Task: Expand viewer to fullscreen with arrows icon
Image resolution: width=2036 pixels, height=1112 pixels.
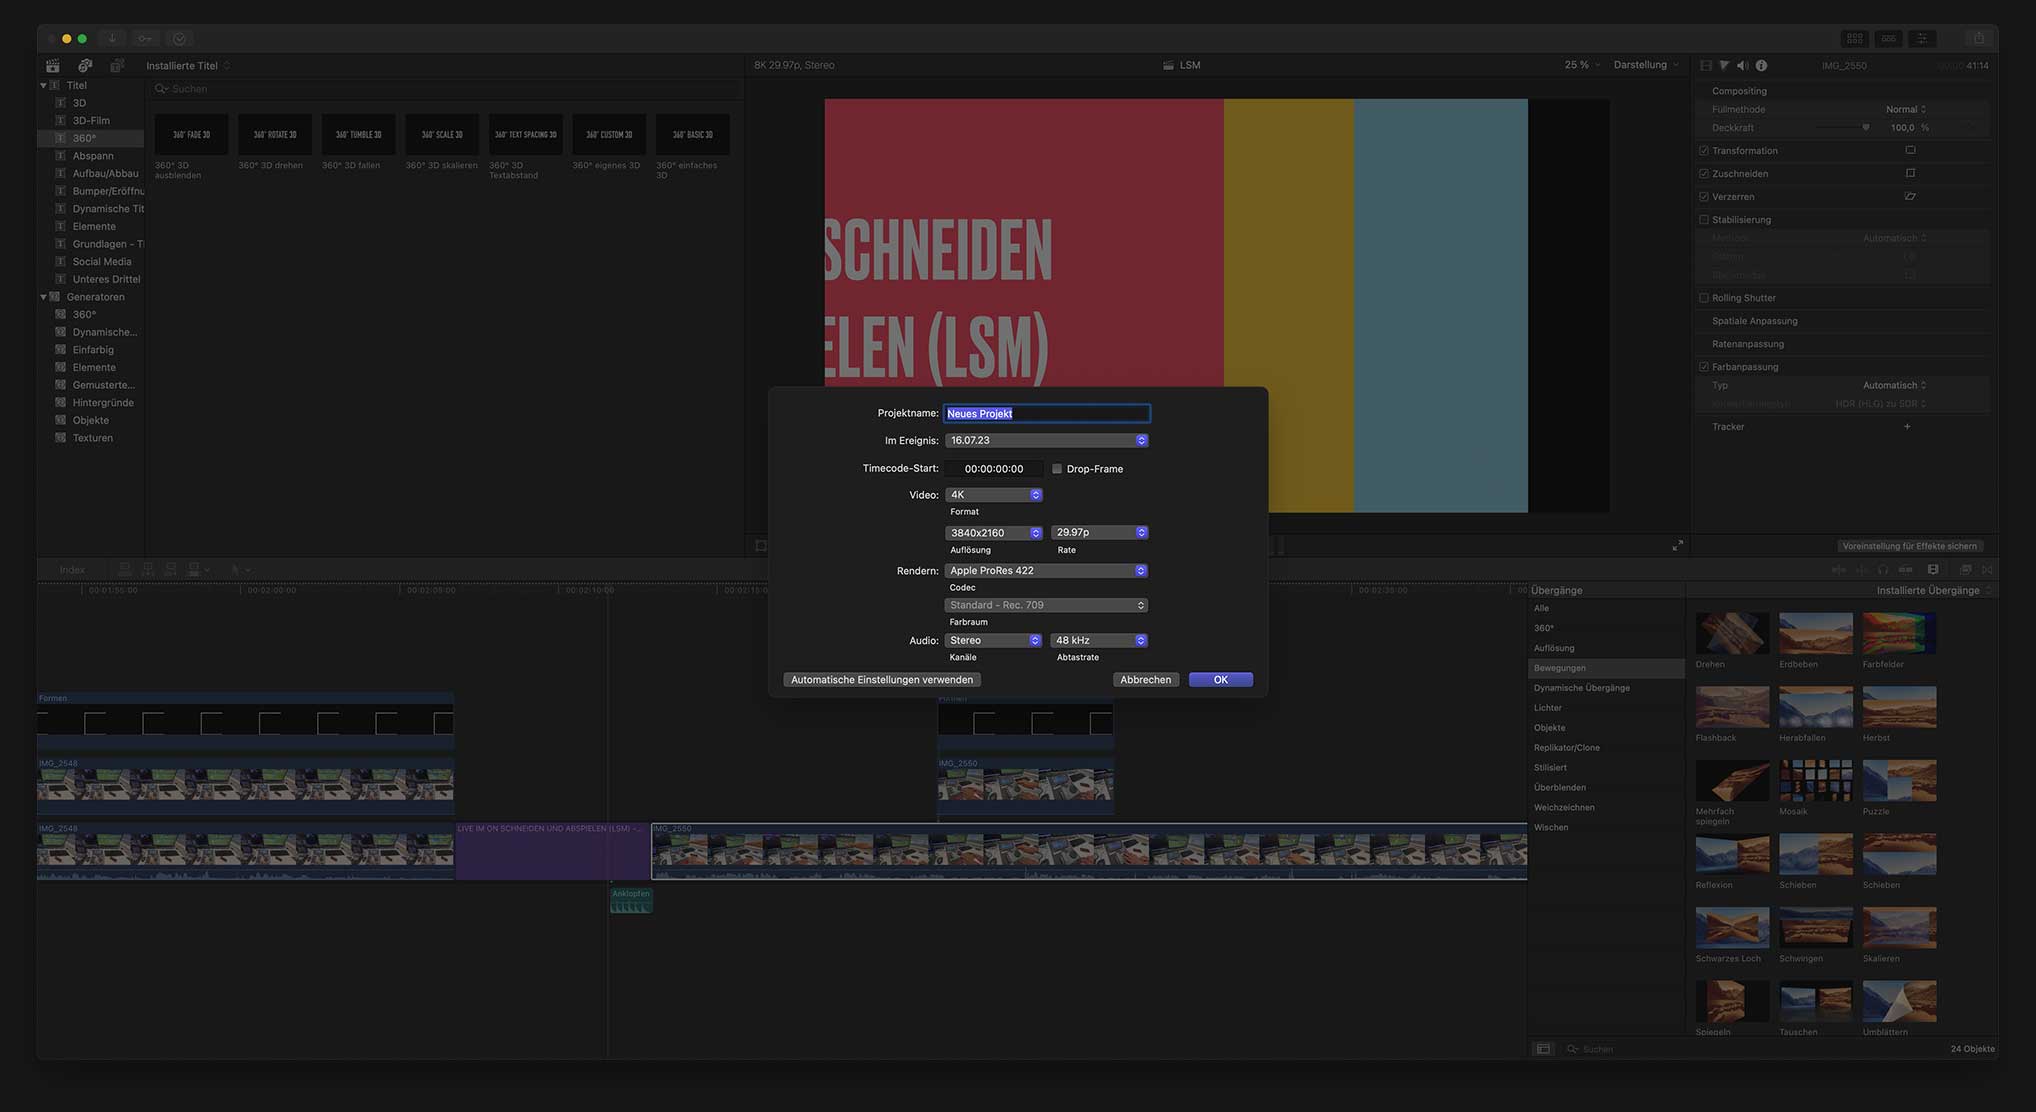Action: pyautogui.click(x=1679, y=545)
